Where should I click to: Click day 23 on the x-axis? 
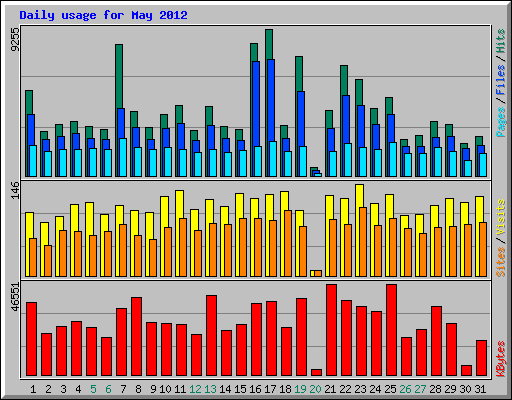click(360, 389)
